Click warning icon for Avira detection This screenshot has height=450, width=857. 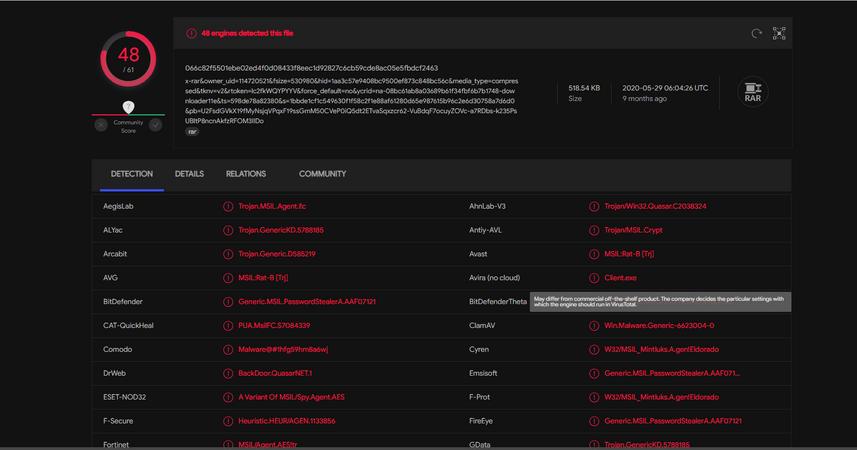click(x=594, y=278)
